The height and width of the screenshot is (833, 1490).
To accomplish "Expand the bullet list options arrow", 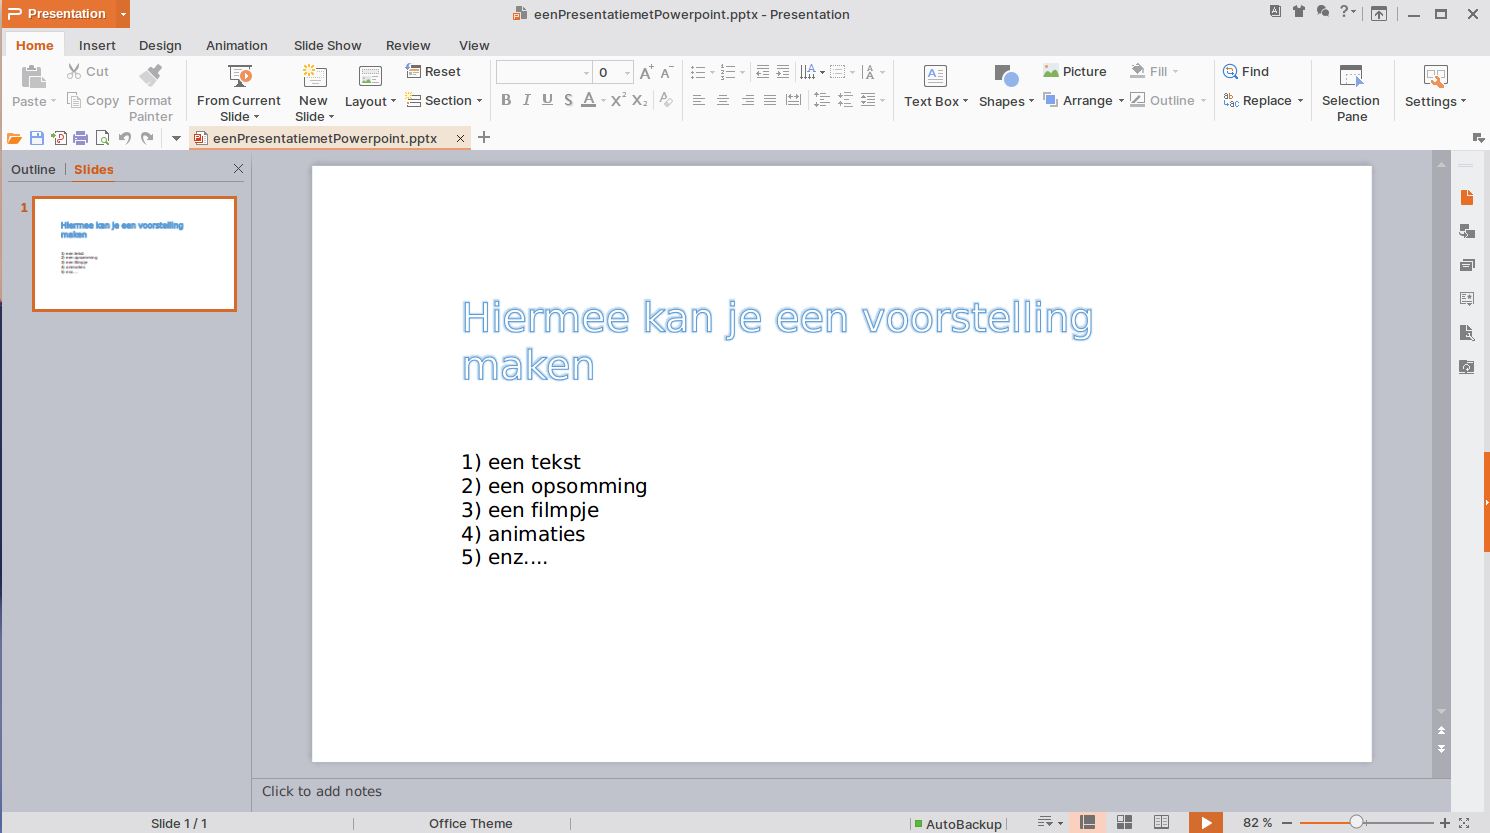I will (x=712, y=73).
